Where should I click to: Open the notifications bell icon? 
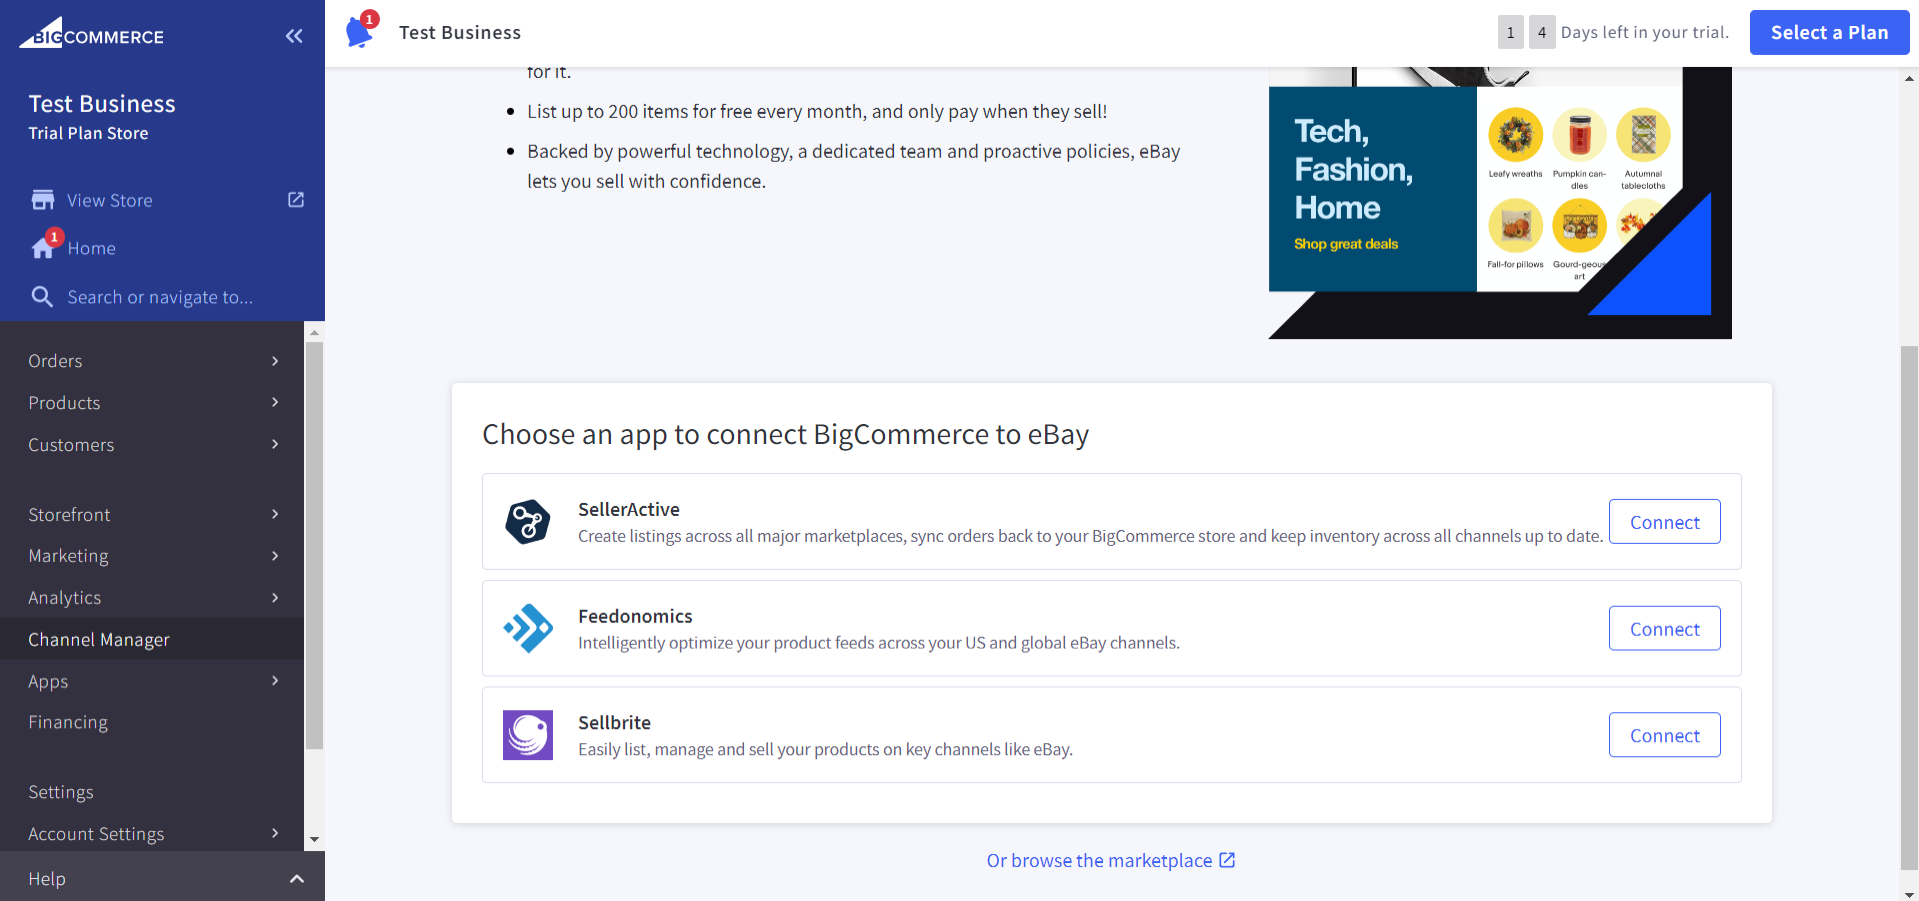360,31
